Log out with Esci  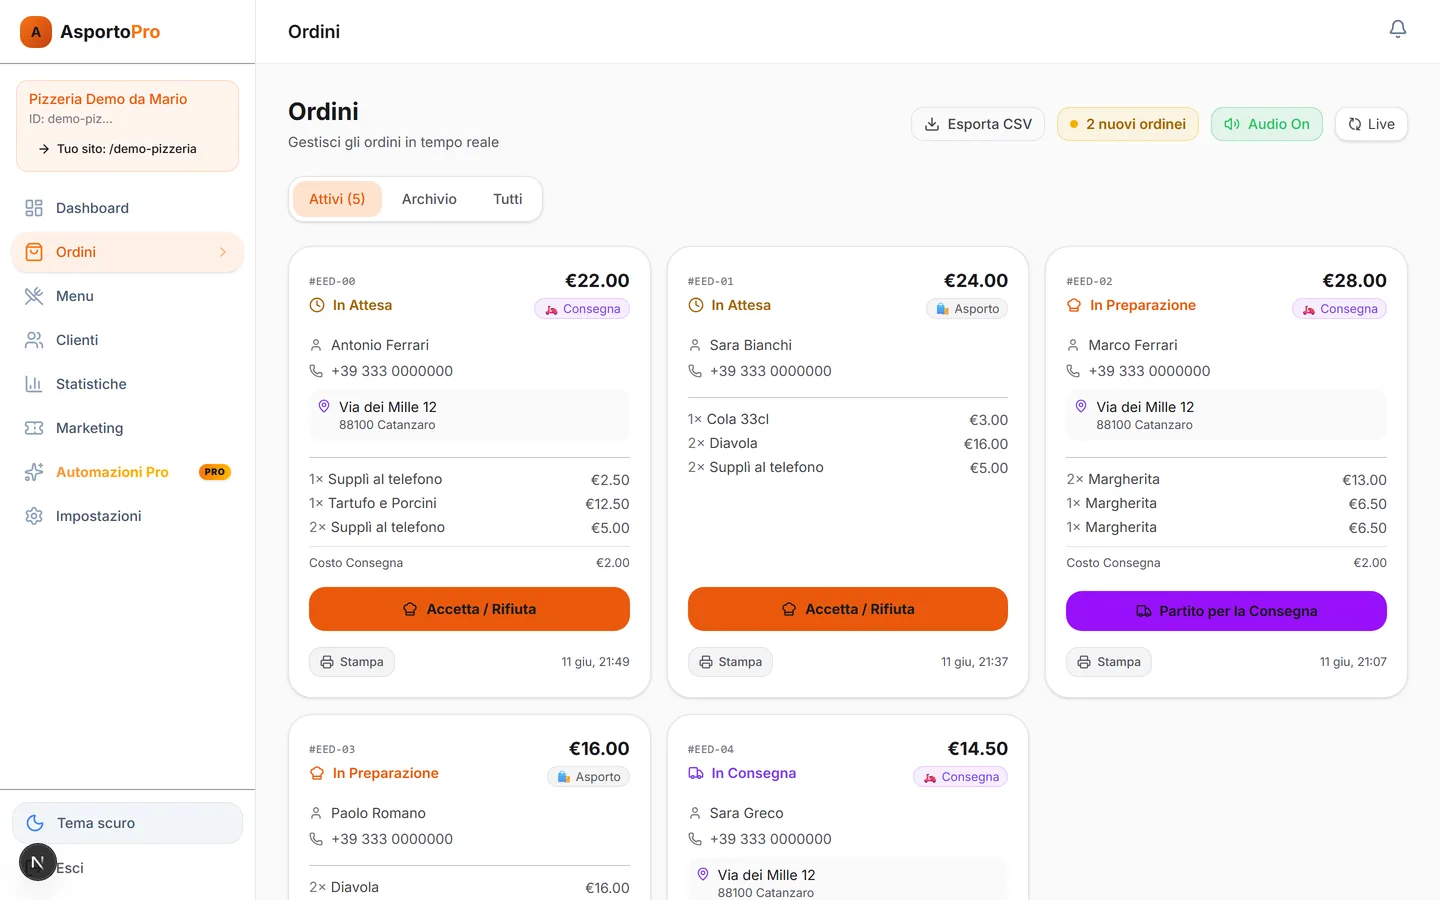(70, 868)
